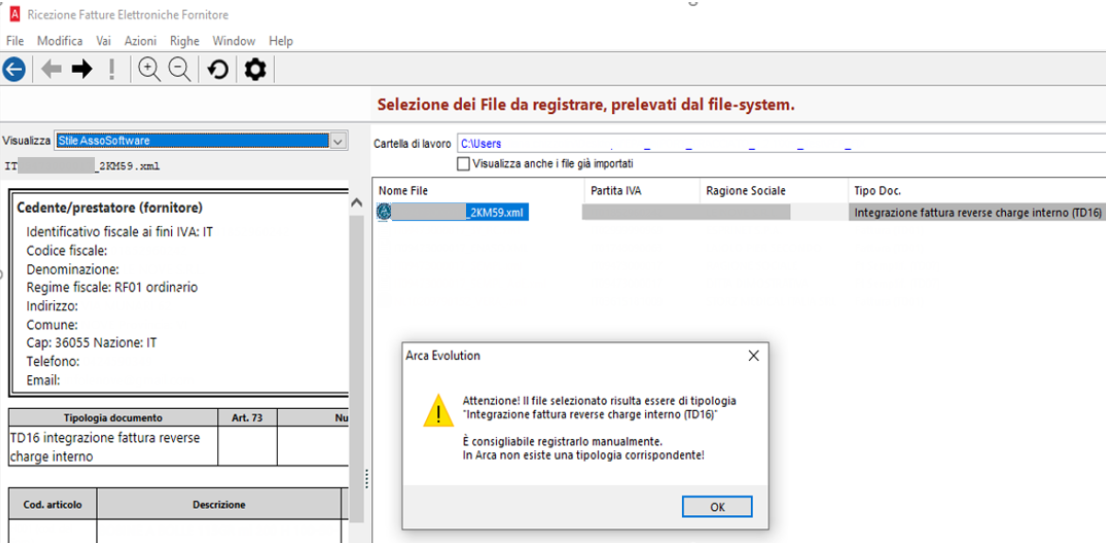Click Regime fiscale: RF01 ordinario text
This screenshot has height=545, width=1109.
click(112, 288)
